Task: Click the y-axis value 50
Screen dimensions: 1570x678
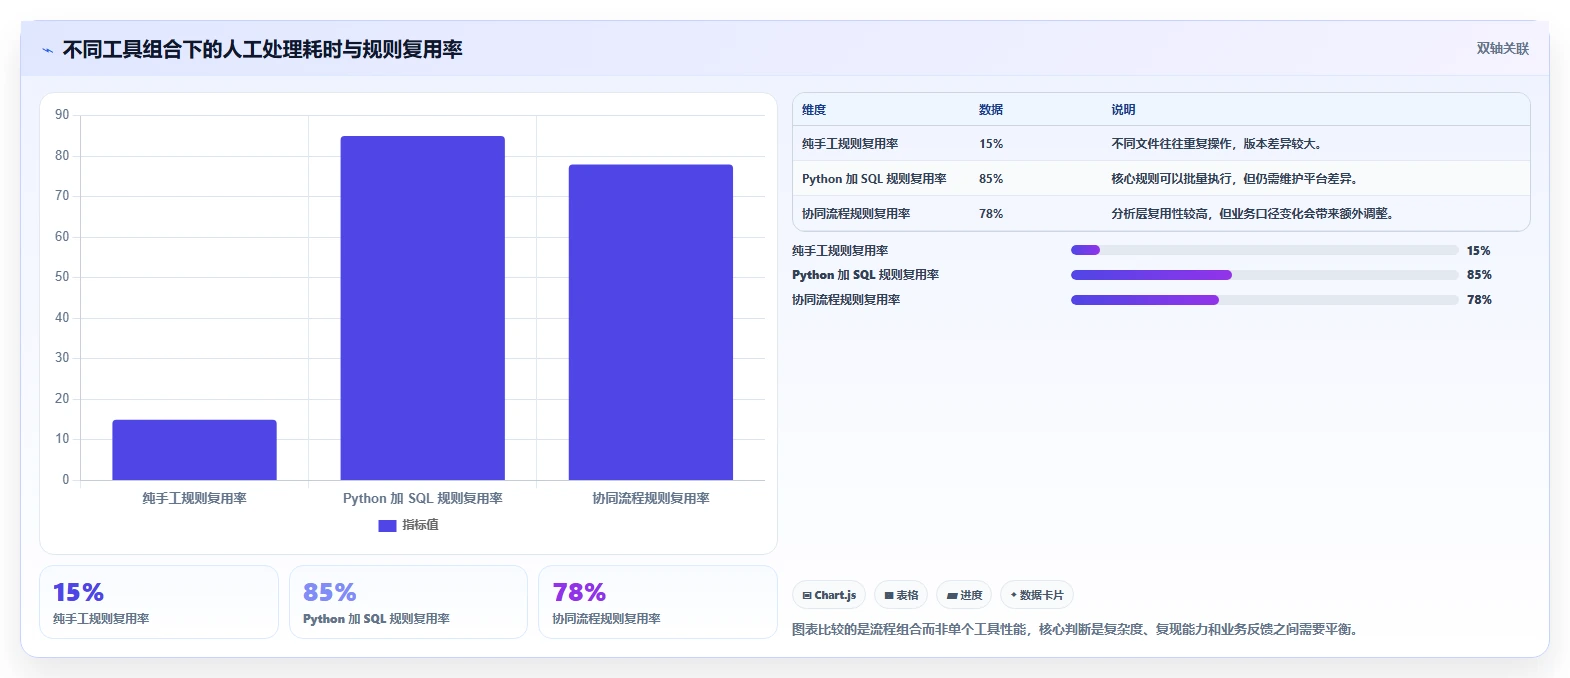Action: pos(62,277)
